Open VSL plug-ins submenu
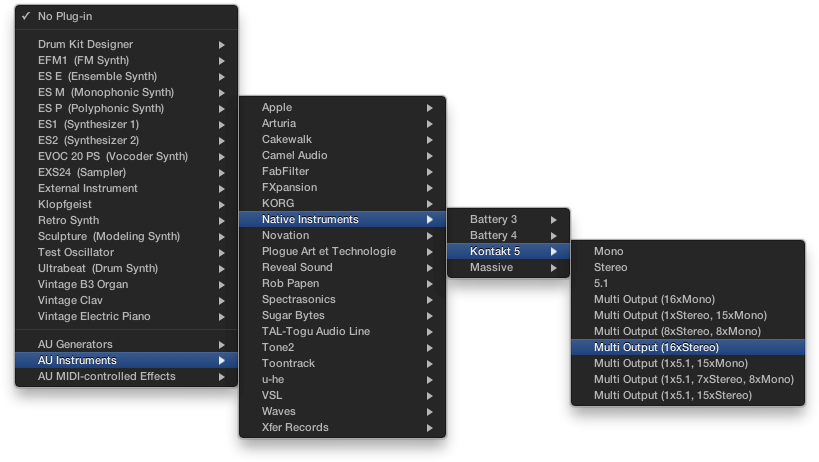819x462 pixels. [x=342, y=396]
